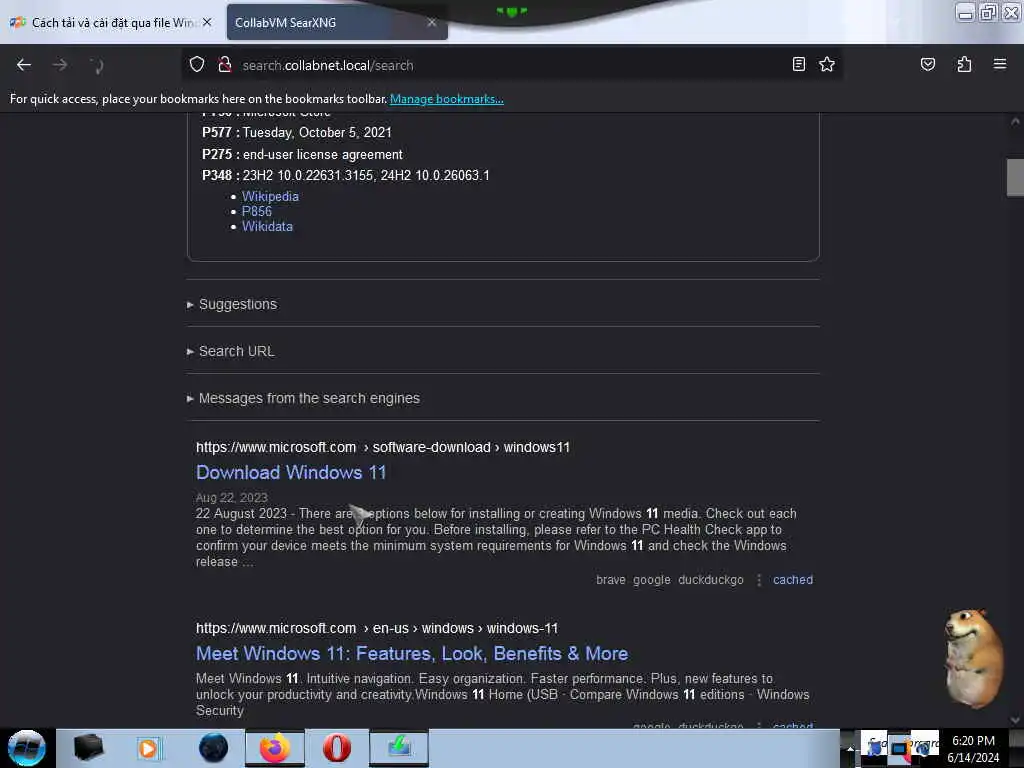
Task: Open the P856 link
Action: [257, 211]
